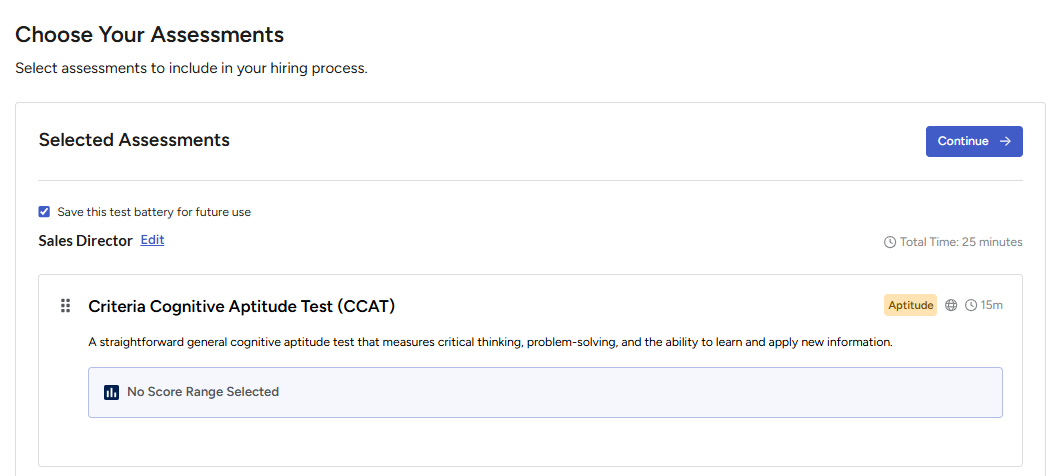Click the 15m duration text
1056x476 pixels.
(991, 305)
